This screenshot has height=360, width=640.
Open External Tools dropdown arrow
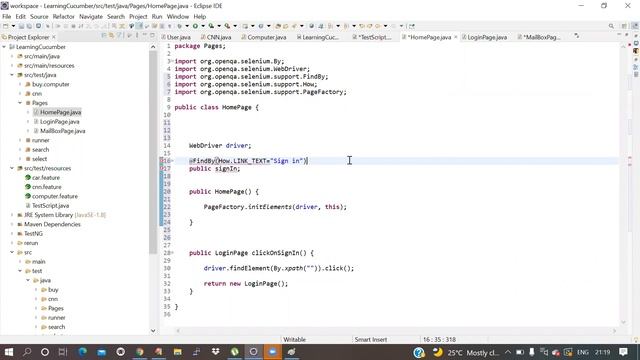[x=235, y=26]
